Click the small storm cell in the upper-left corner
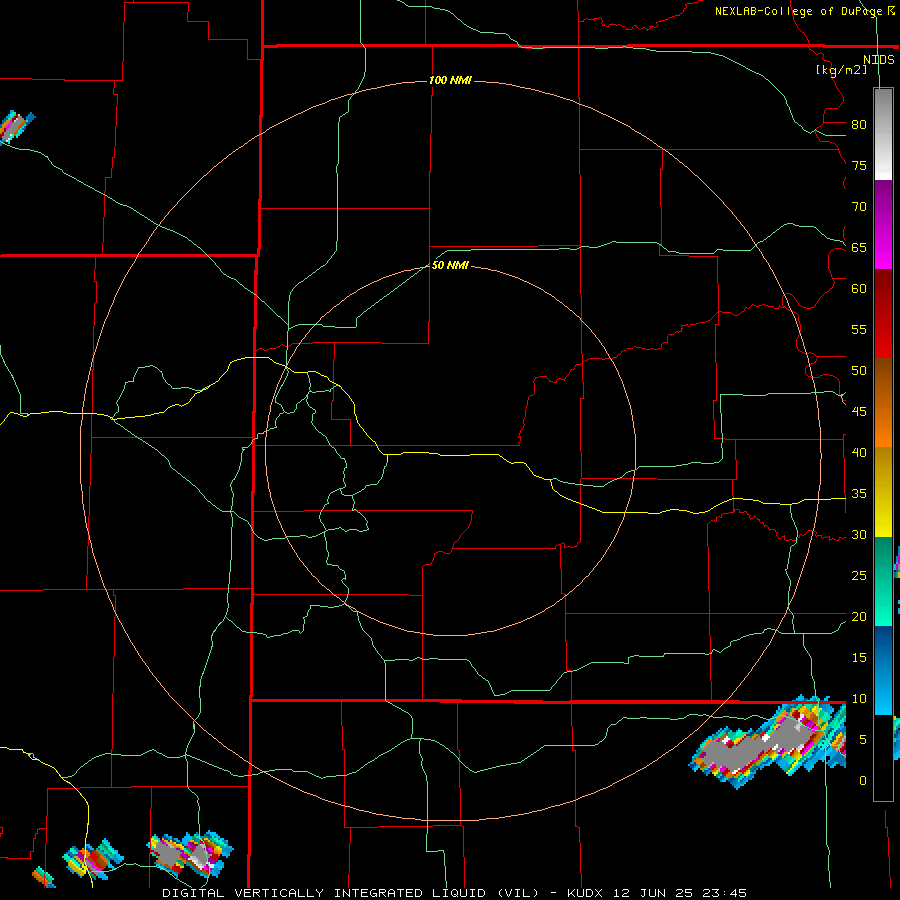 16,126
